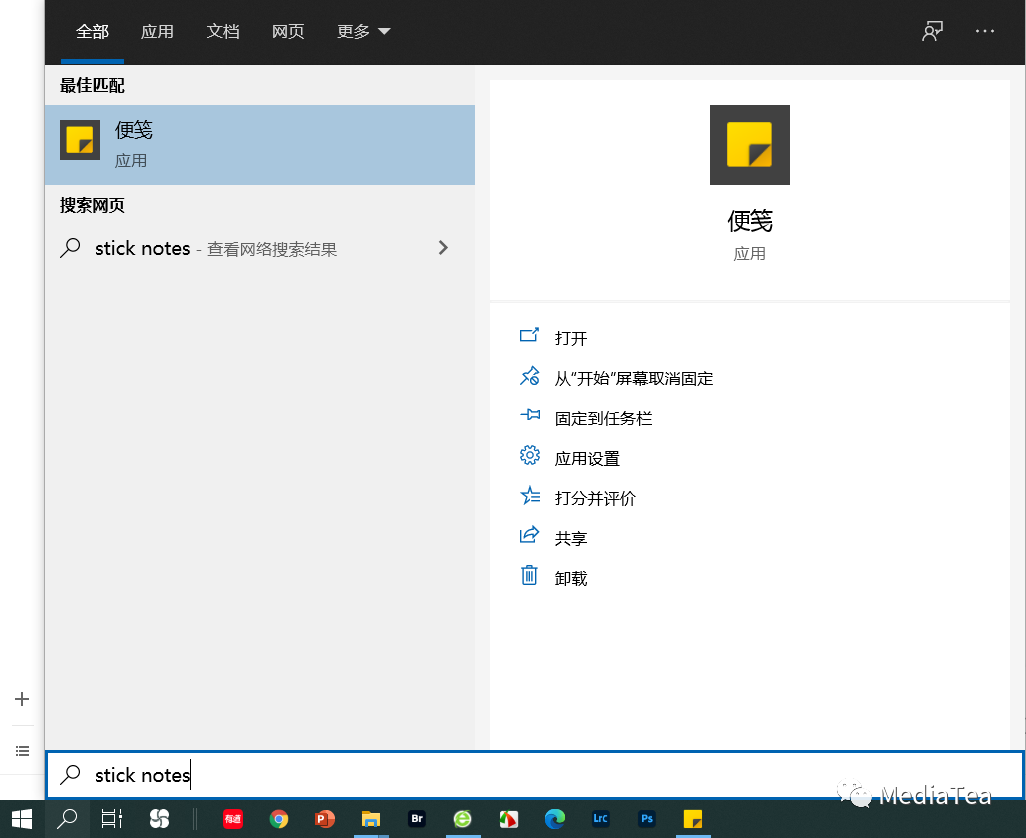This screenshot has height=838, width=1026.
Task: Open 应用设置
Action: pyautogui.click(x=587, y=459)
